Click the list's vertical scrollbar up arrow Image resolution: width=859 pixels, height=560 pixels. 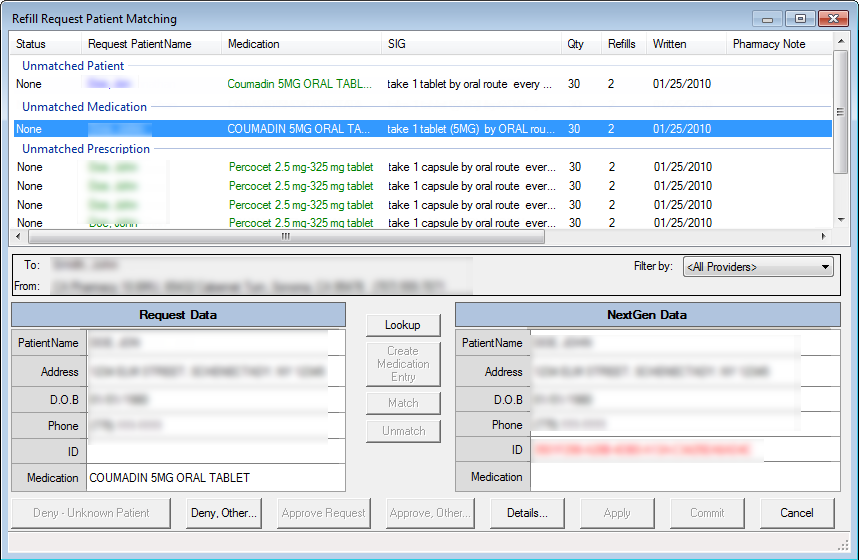841,41
